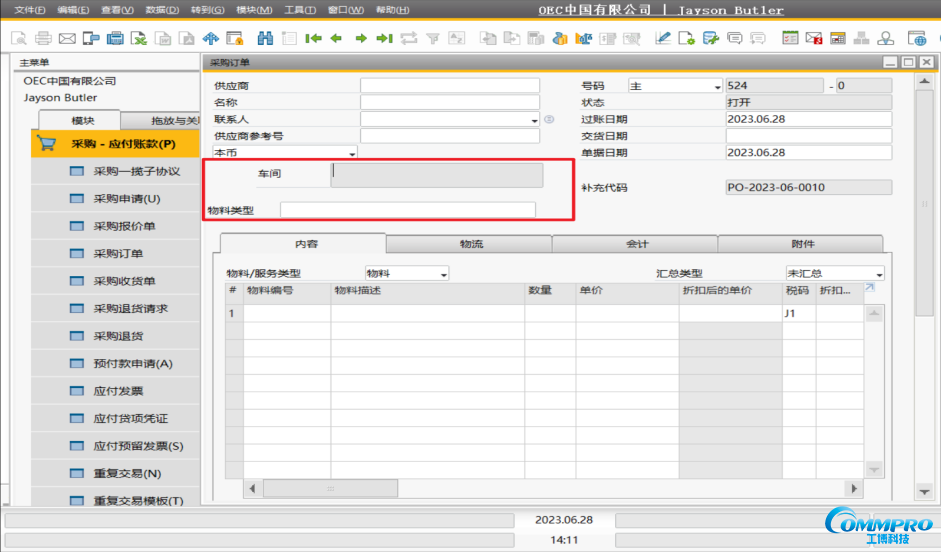
Task: Open 采购订单 from the menu
Action: click(115, 254)
